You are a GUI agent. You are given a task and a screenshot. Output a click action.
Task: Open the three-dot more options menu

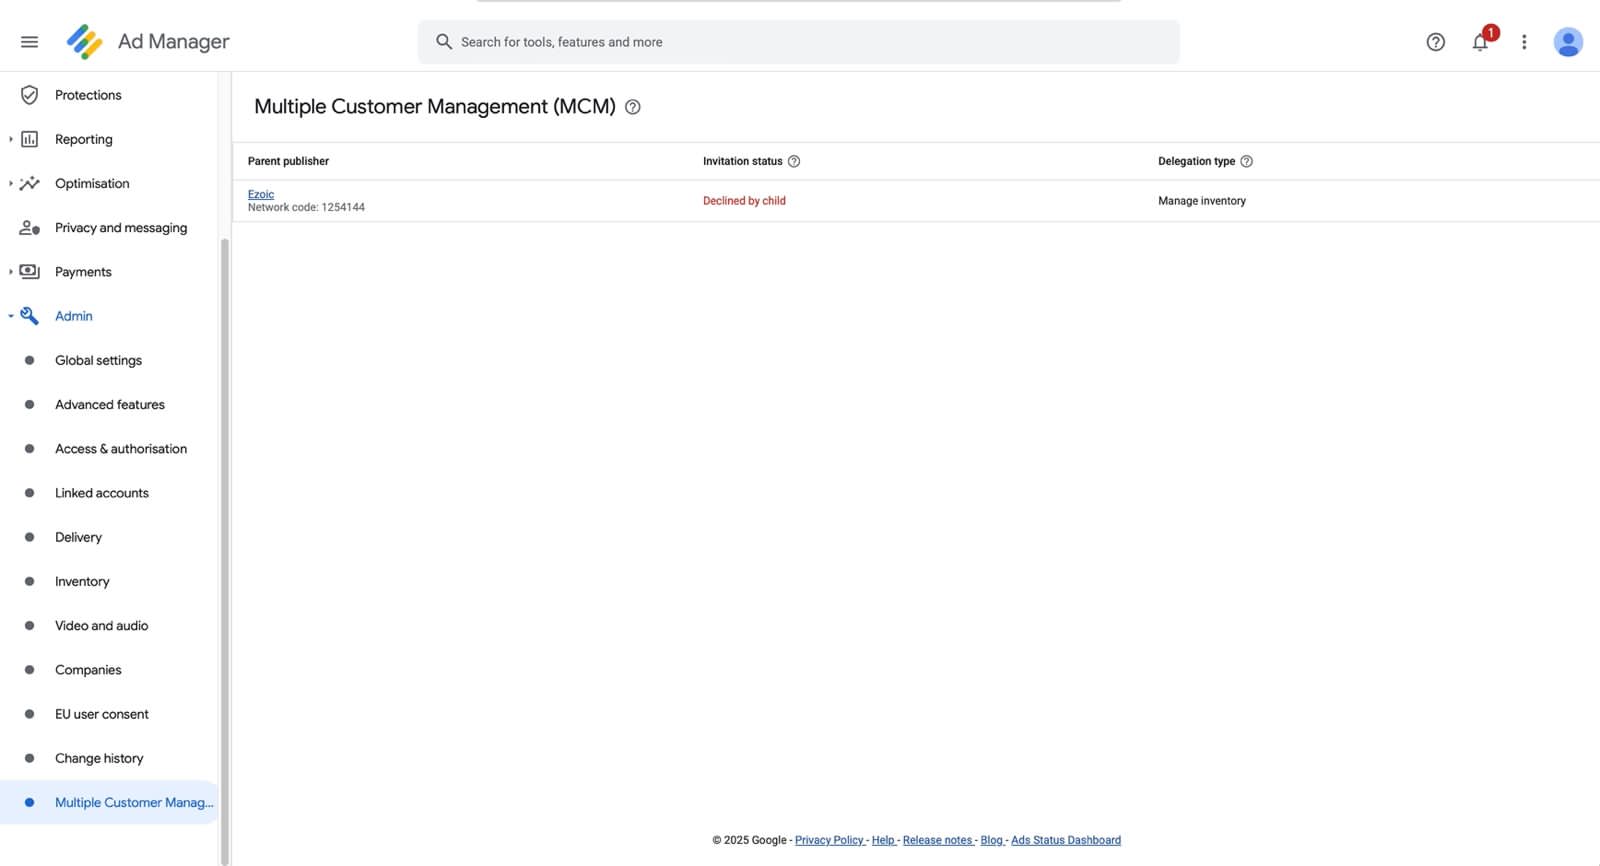click(x=1524, y=42)
